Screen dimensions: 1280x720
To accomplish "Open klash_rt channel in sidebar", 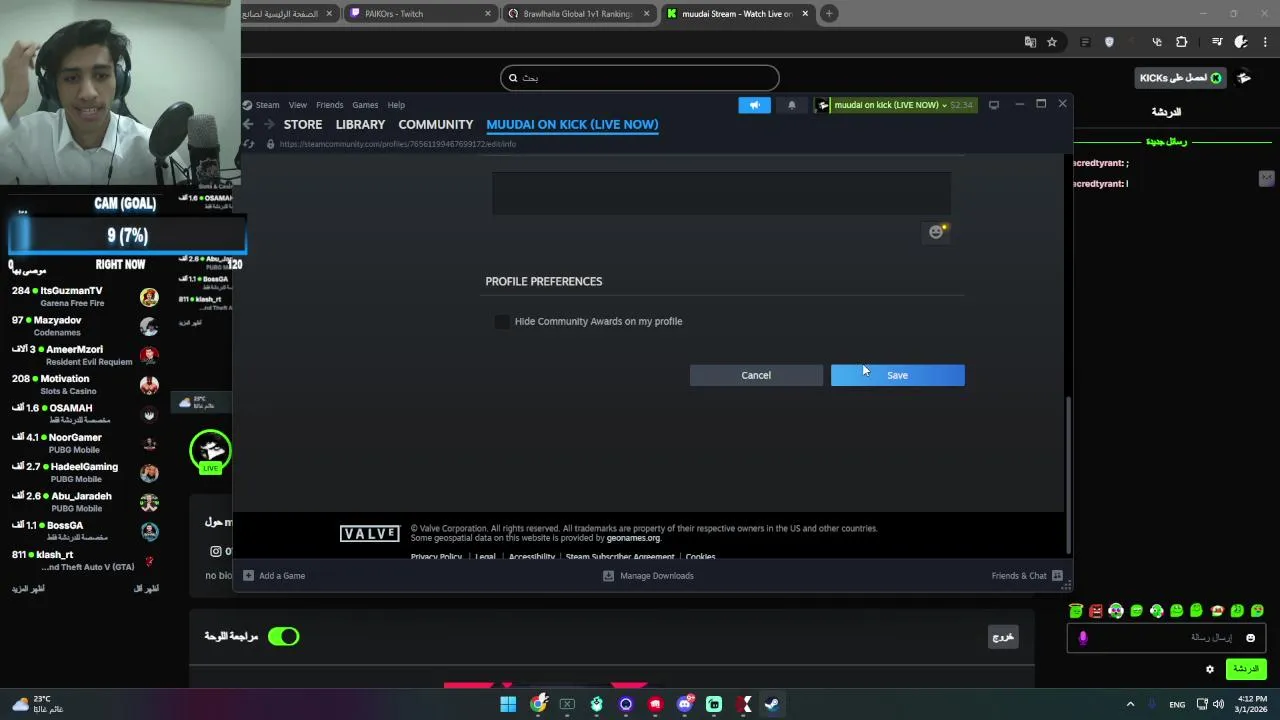I will (x=84, y=560).
